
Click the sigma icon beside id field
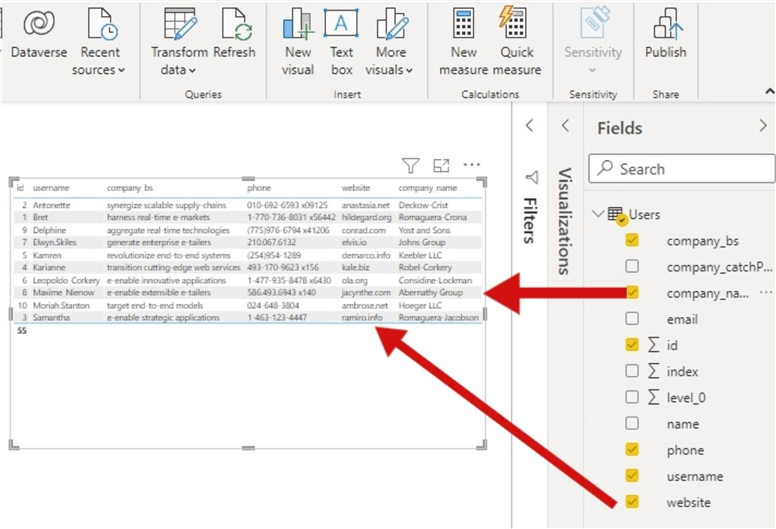coord(654,344)
